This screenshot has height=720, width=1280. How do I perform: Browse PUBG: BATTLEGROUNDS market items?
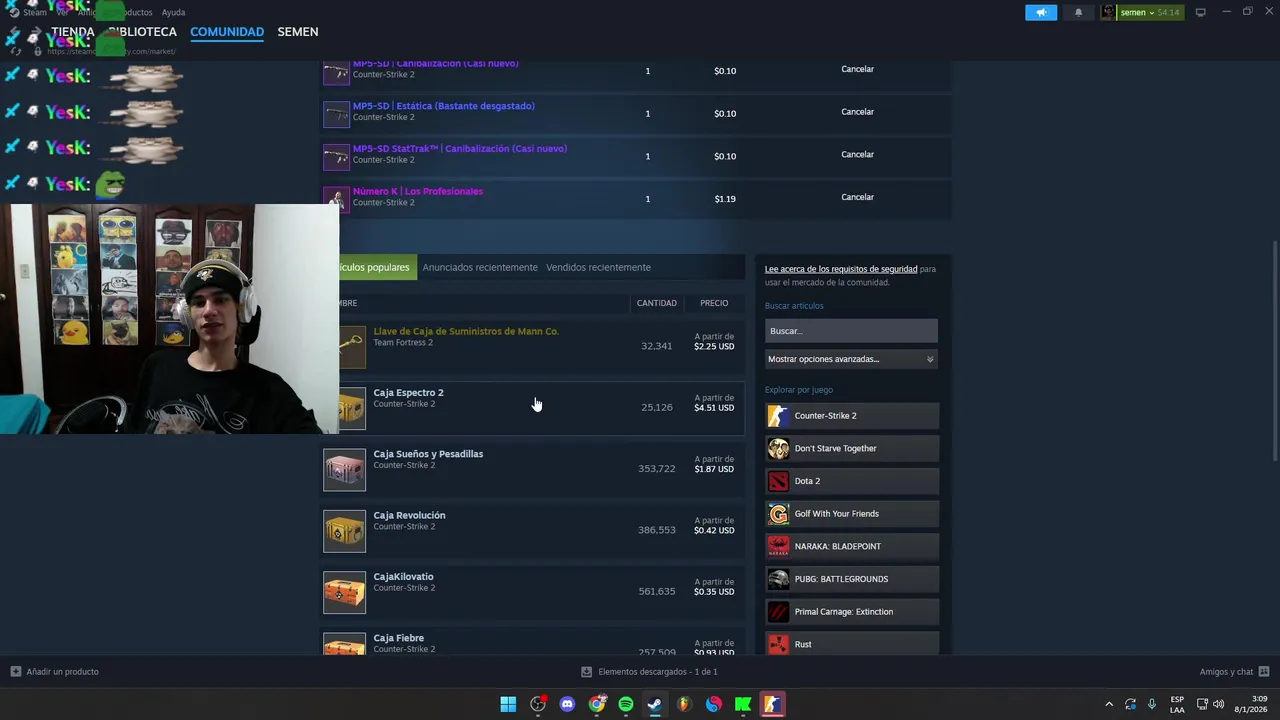[852, 579]
